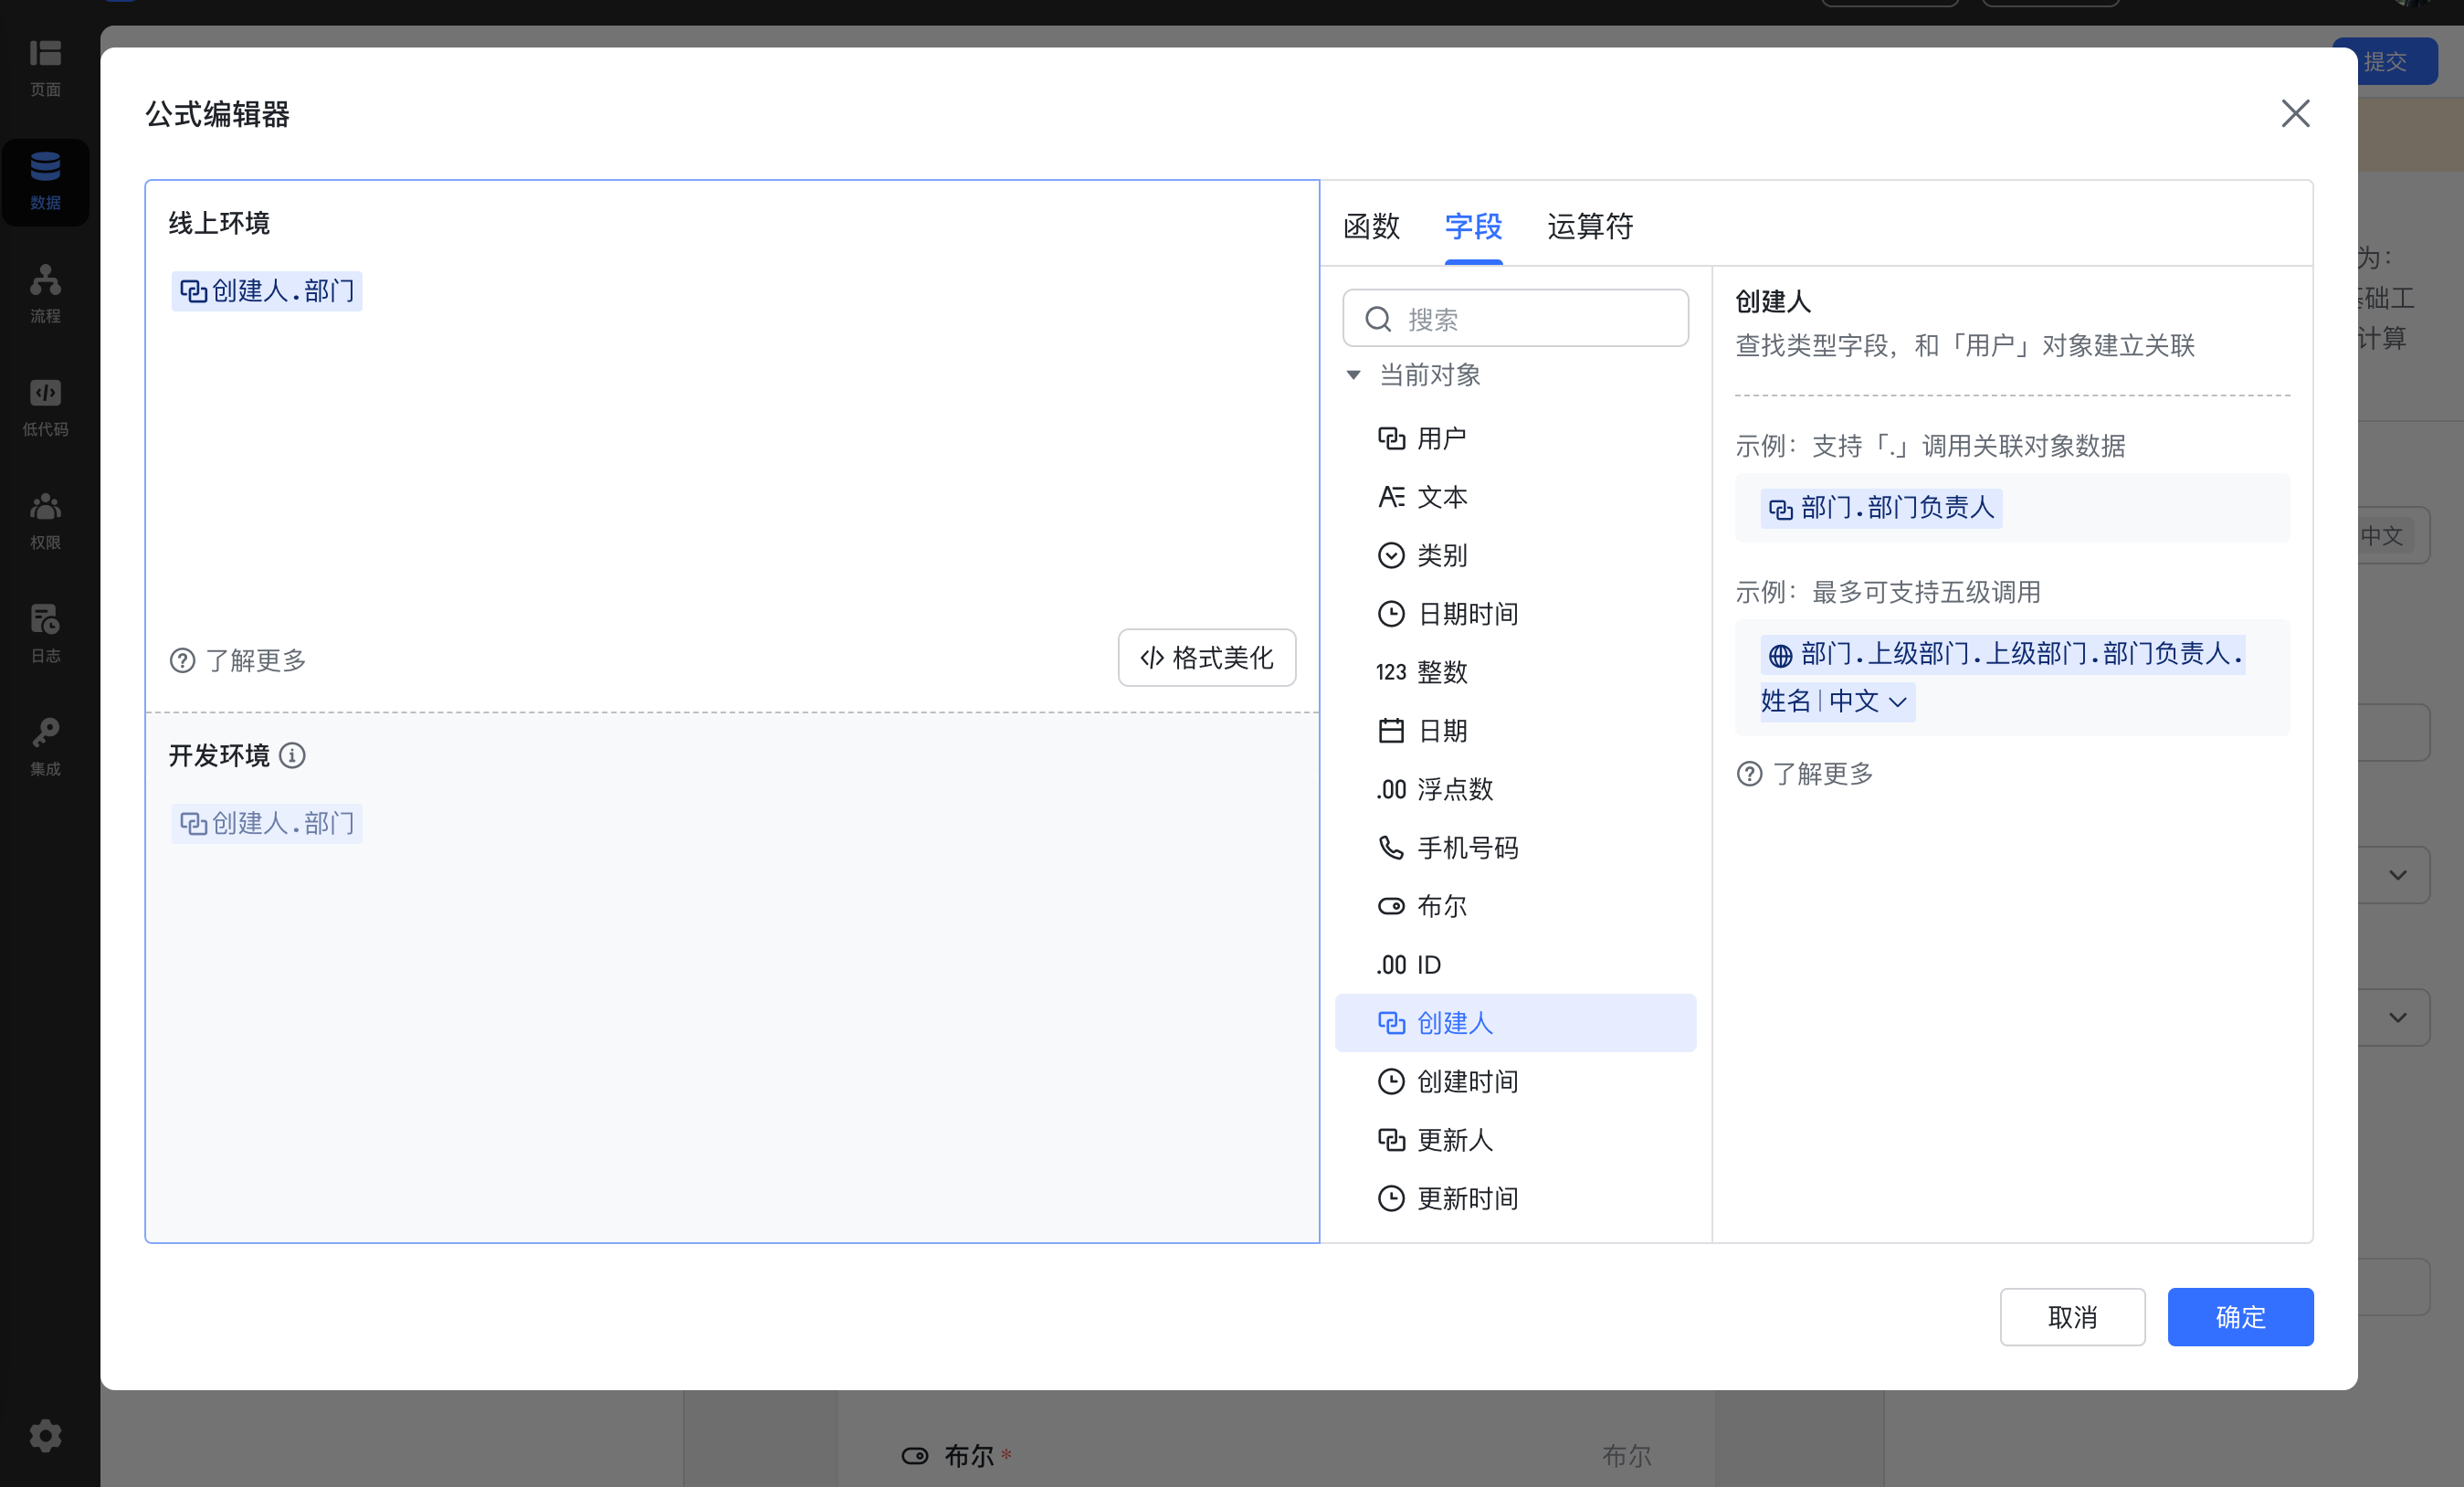Image resolution: width=2464 pixels, height=1487 pixels.
Task: Close the 公式编辑器 dialog
Action: 2295,113
